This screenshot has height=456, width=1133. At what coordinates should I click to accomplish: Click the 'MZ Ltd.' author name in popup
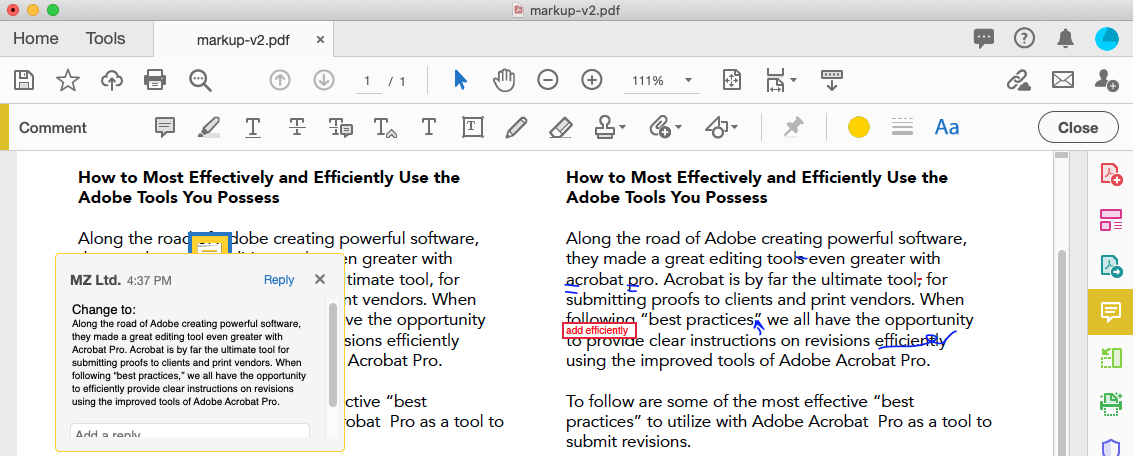[95, 280]
